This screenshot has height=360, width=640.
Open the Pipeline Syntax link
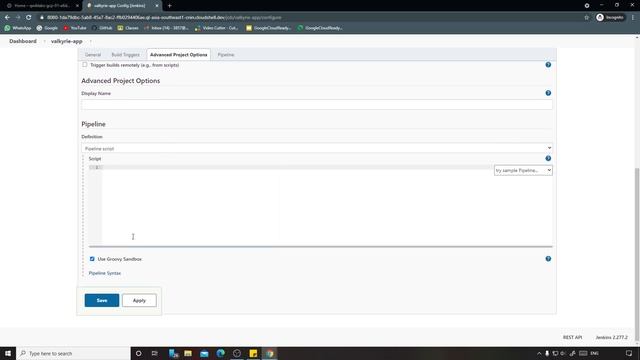point(104,273)
